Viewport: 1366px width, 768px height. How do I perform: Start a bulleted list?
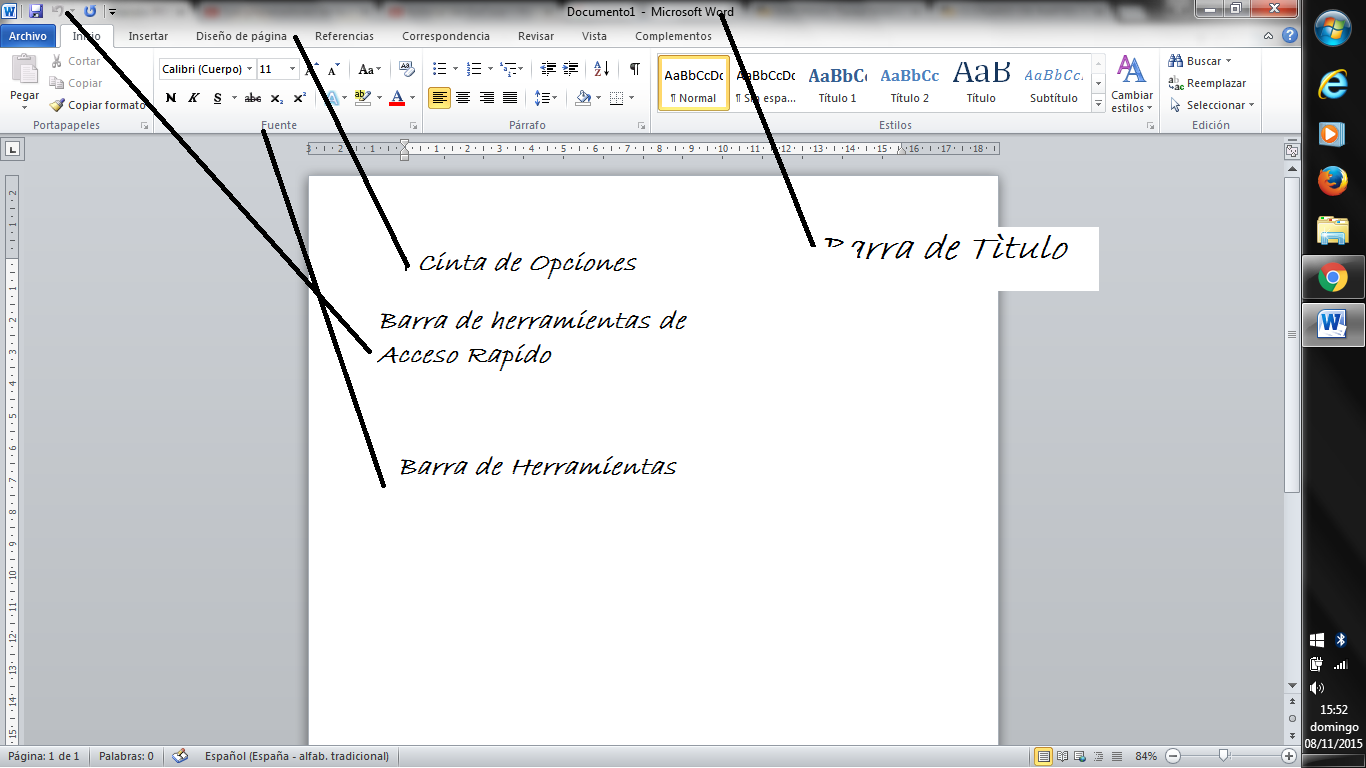[439, 69]
